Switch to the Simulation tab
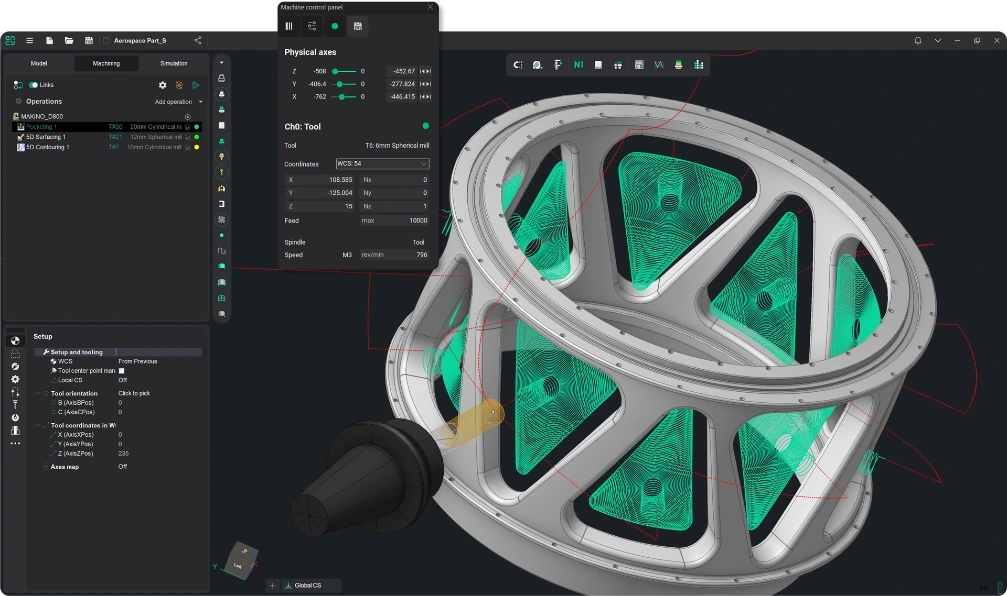 (173, 63)
